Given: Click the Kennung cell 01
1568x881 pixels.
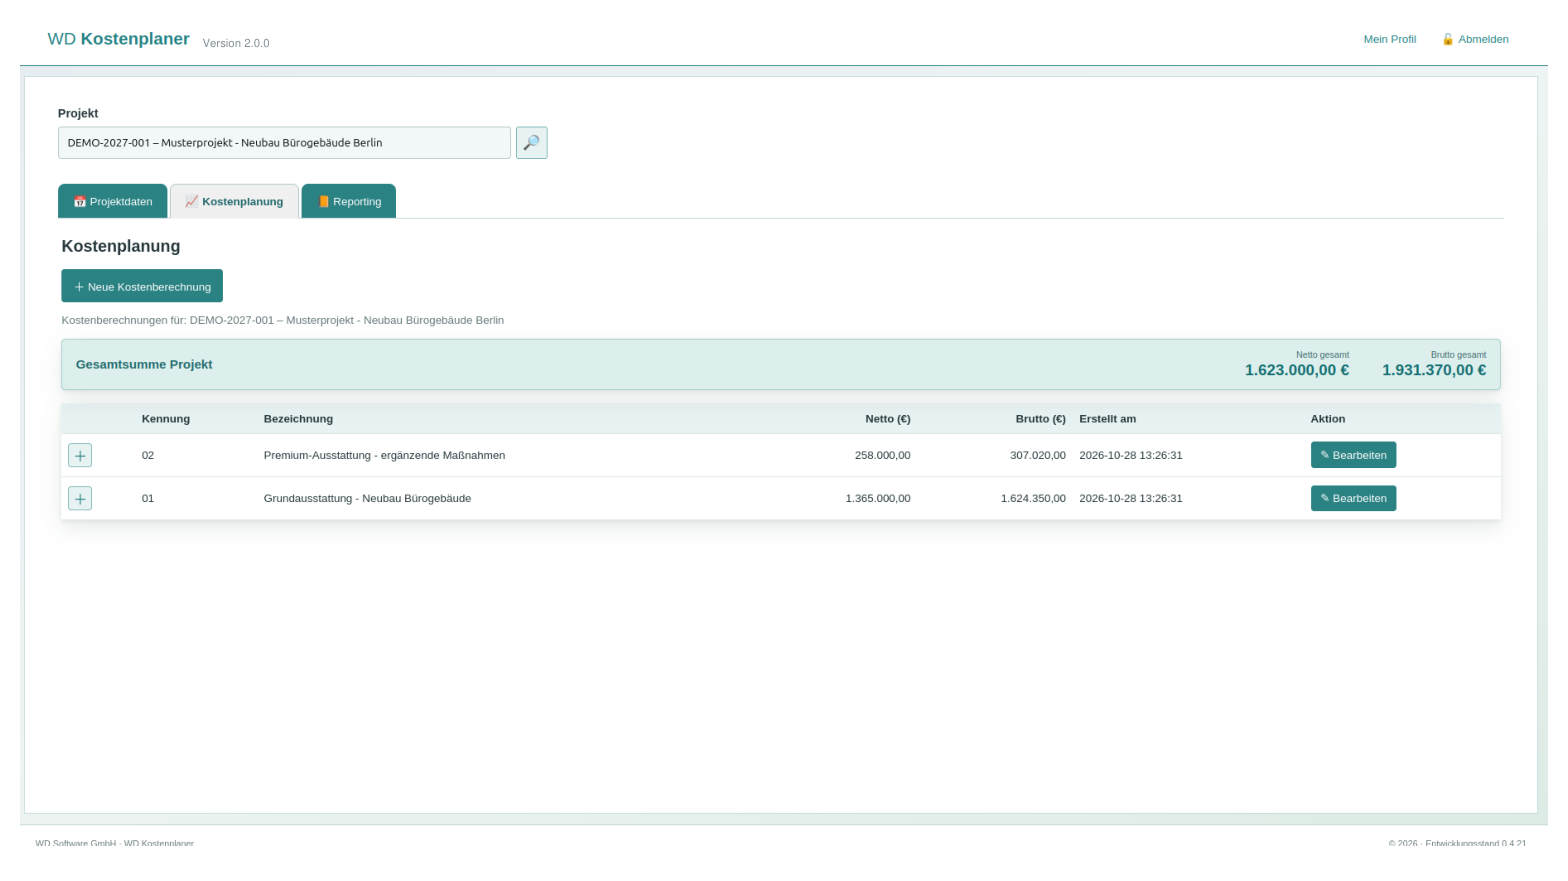Looking at the screenshot, I should pos(148,498).
